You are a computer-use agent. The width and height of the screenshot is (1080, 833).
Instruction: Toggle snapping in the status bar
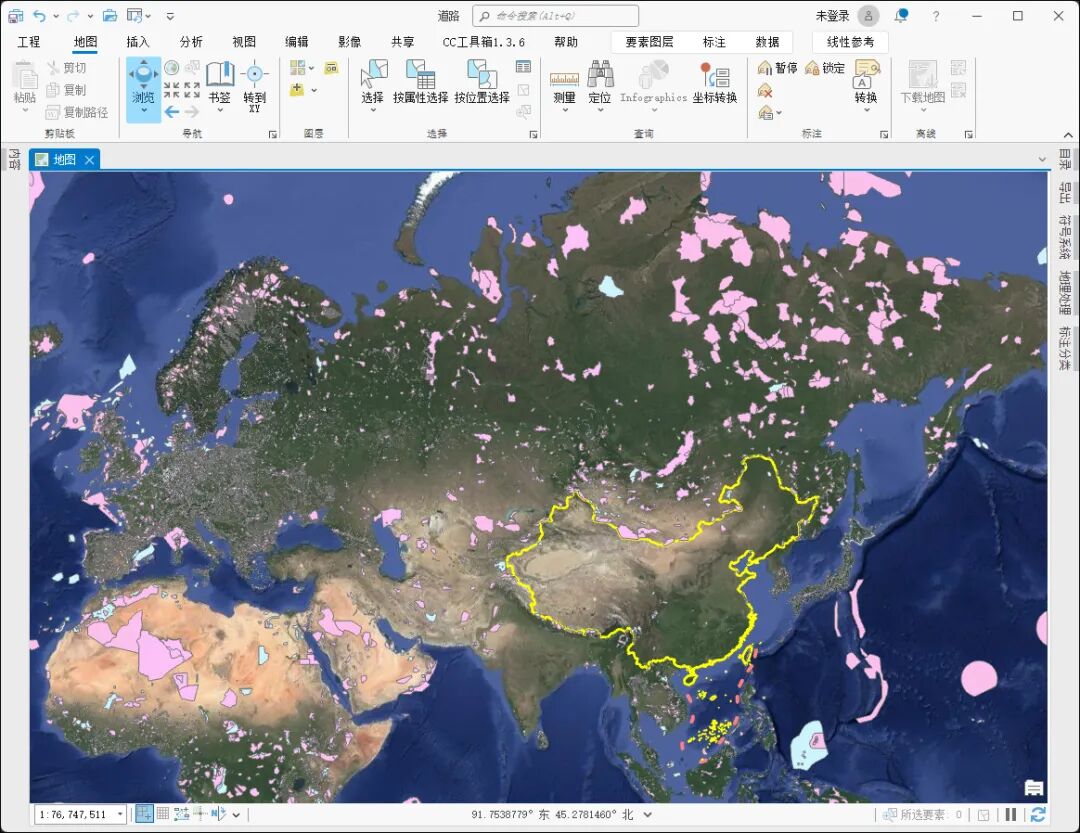[144, 814]
